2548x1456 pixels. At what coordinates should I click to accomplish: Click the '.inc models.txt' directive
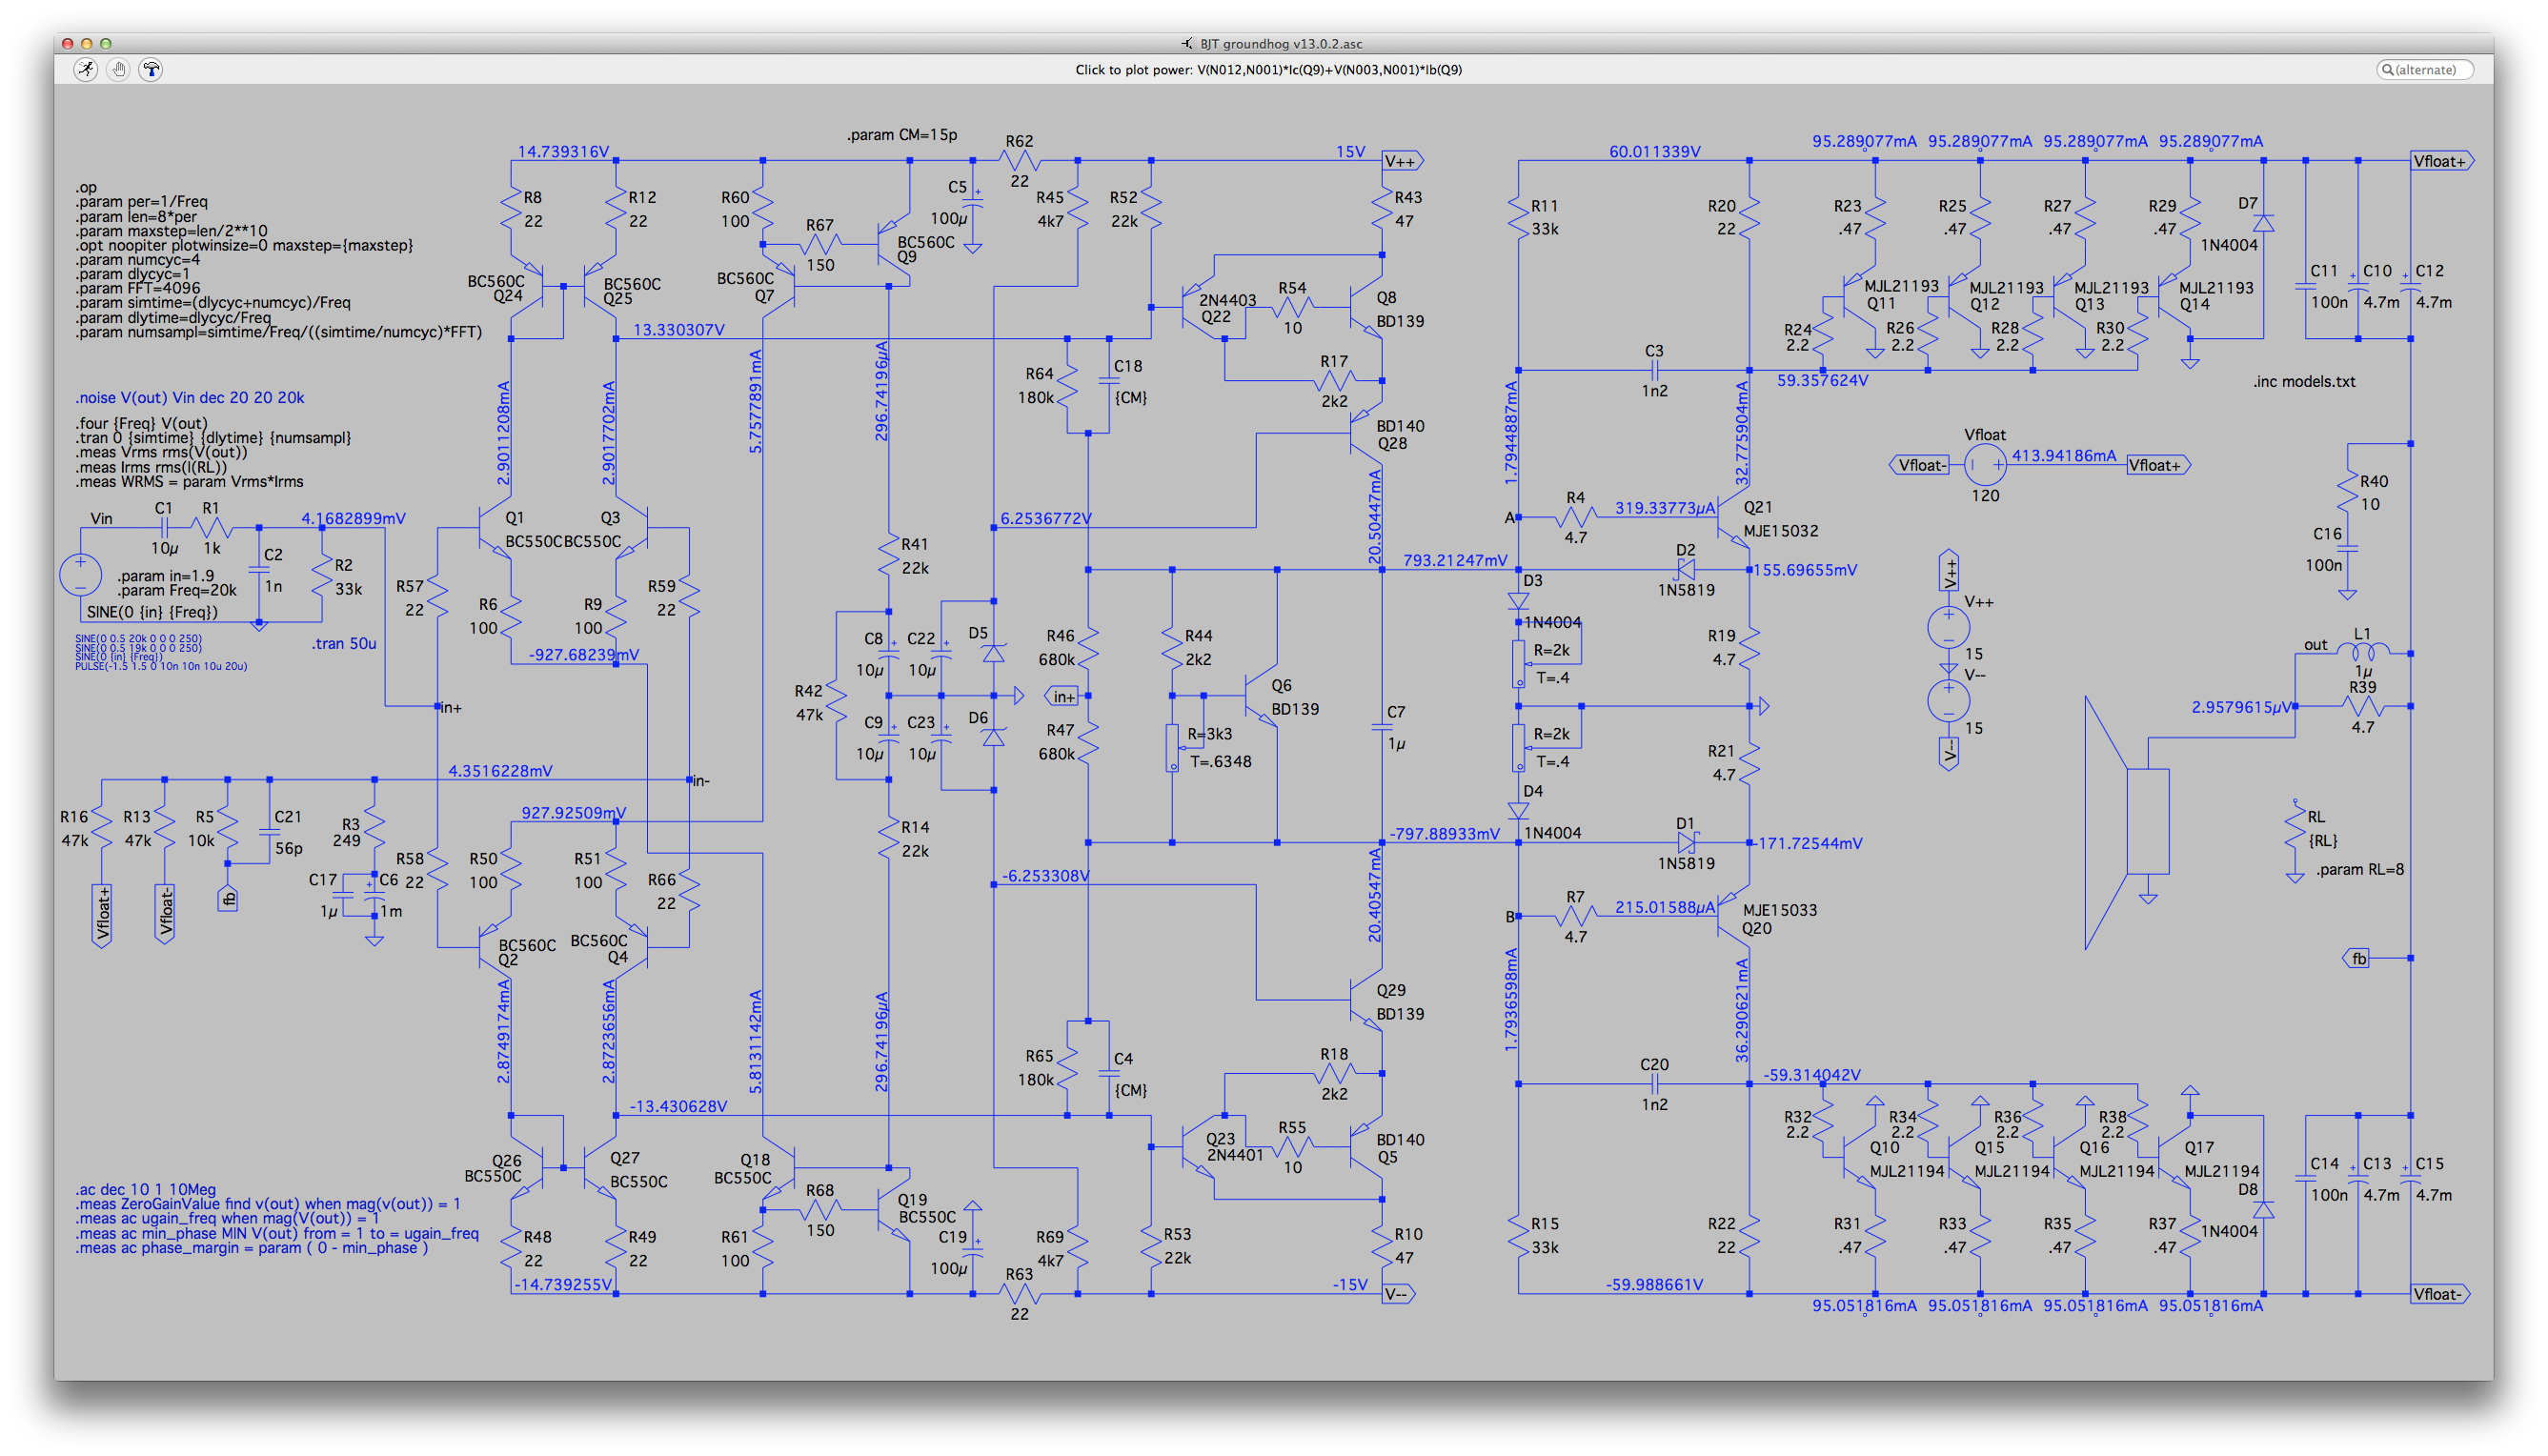point(2304,381)
